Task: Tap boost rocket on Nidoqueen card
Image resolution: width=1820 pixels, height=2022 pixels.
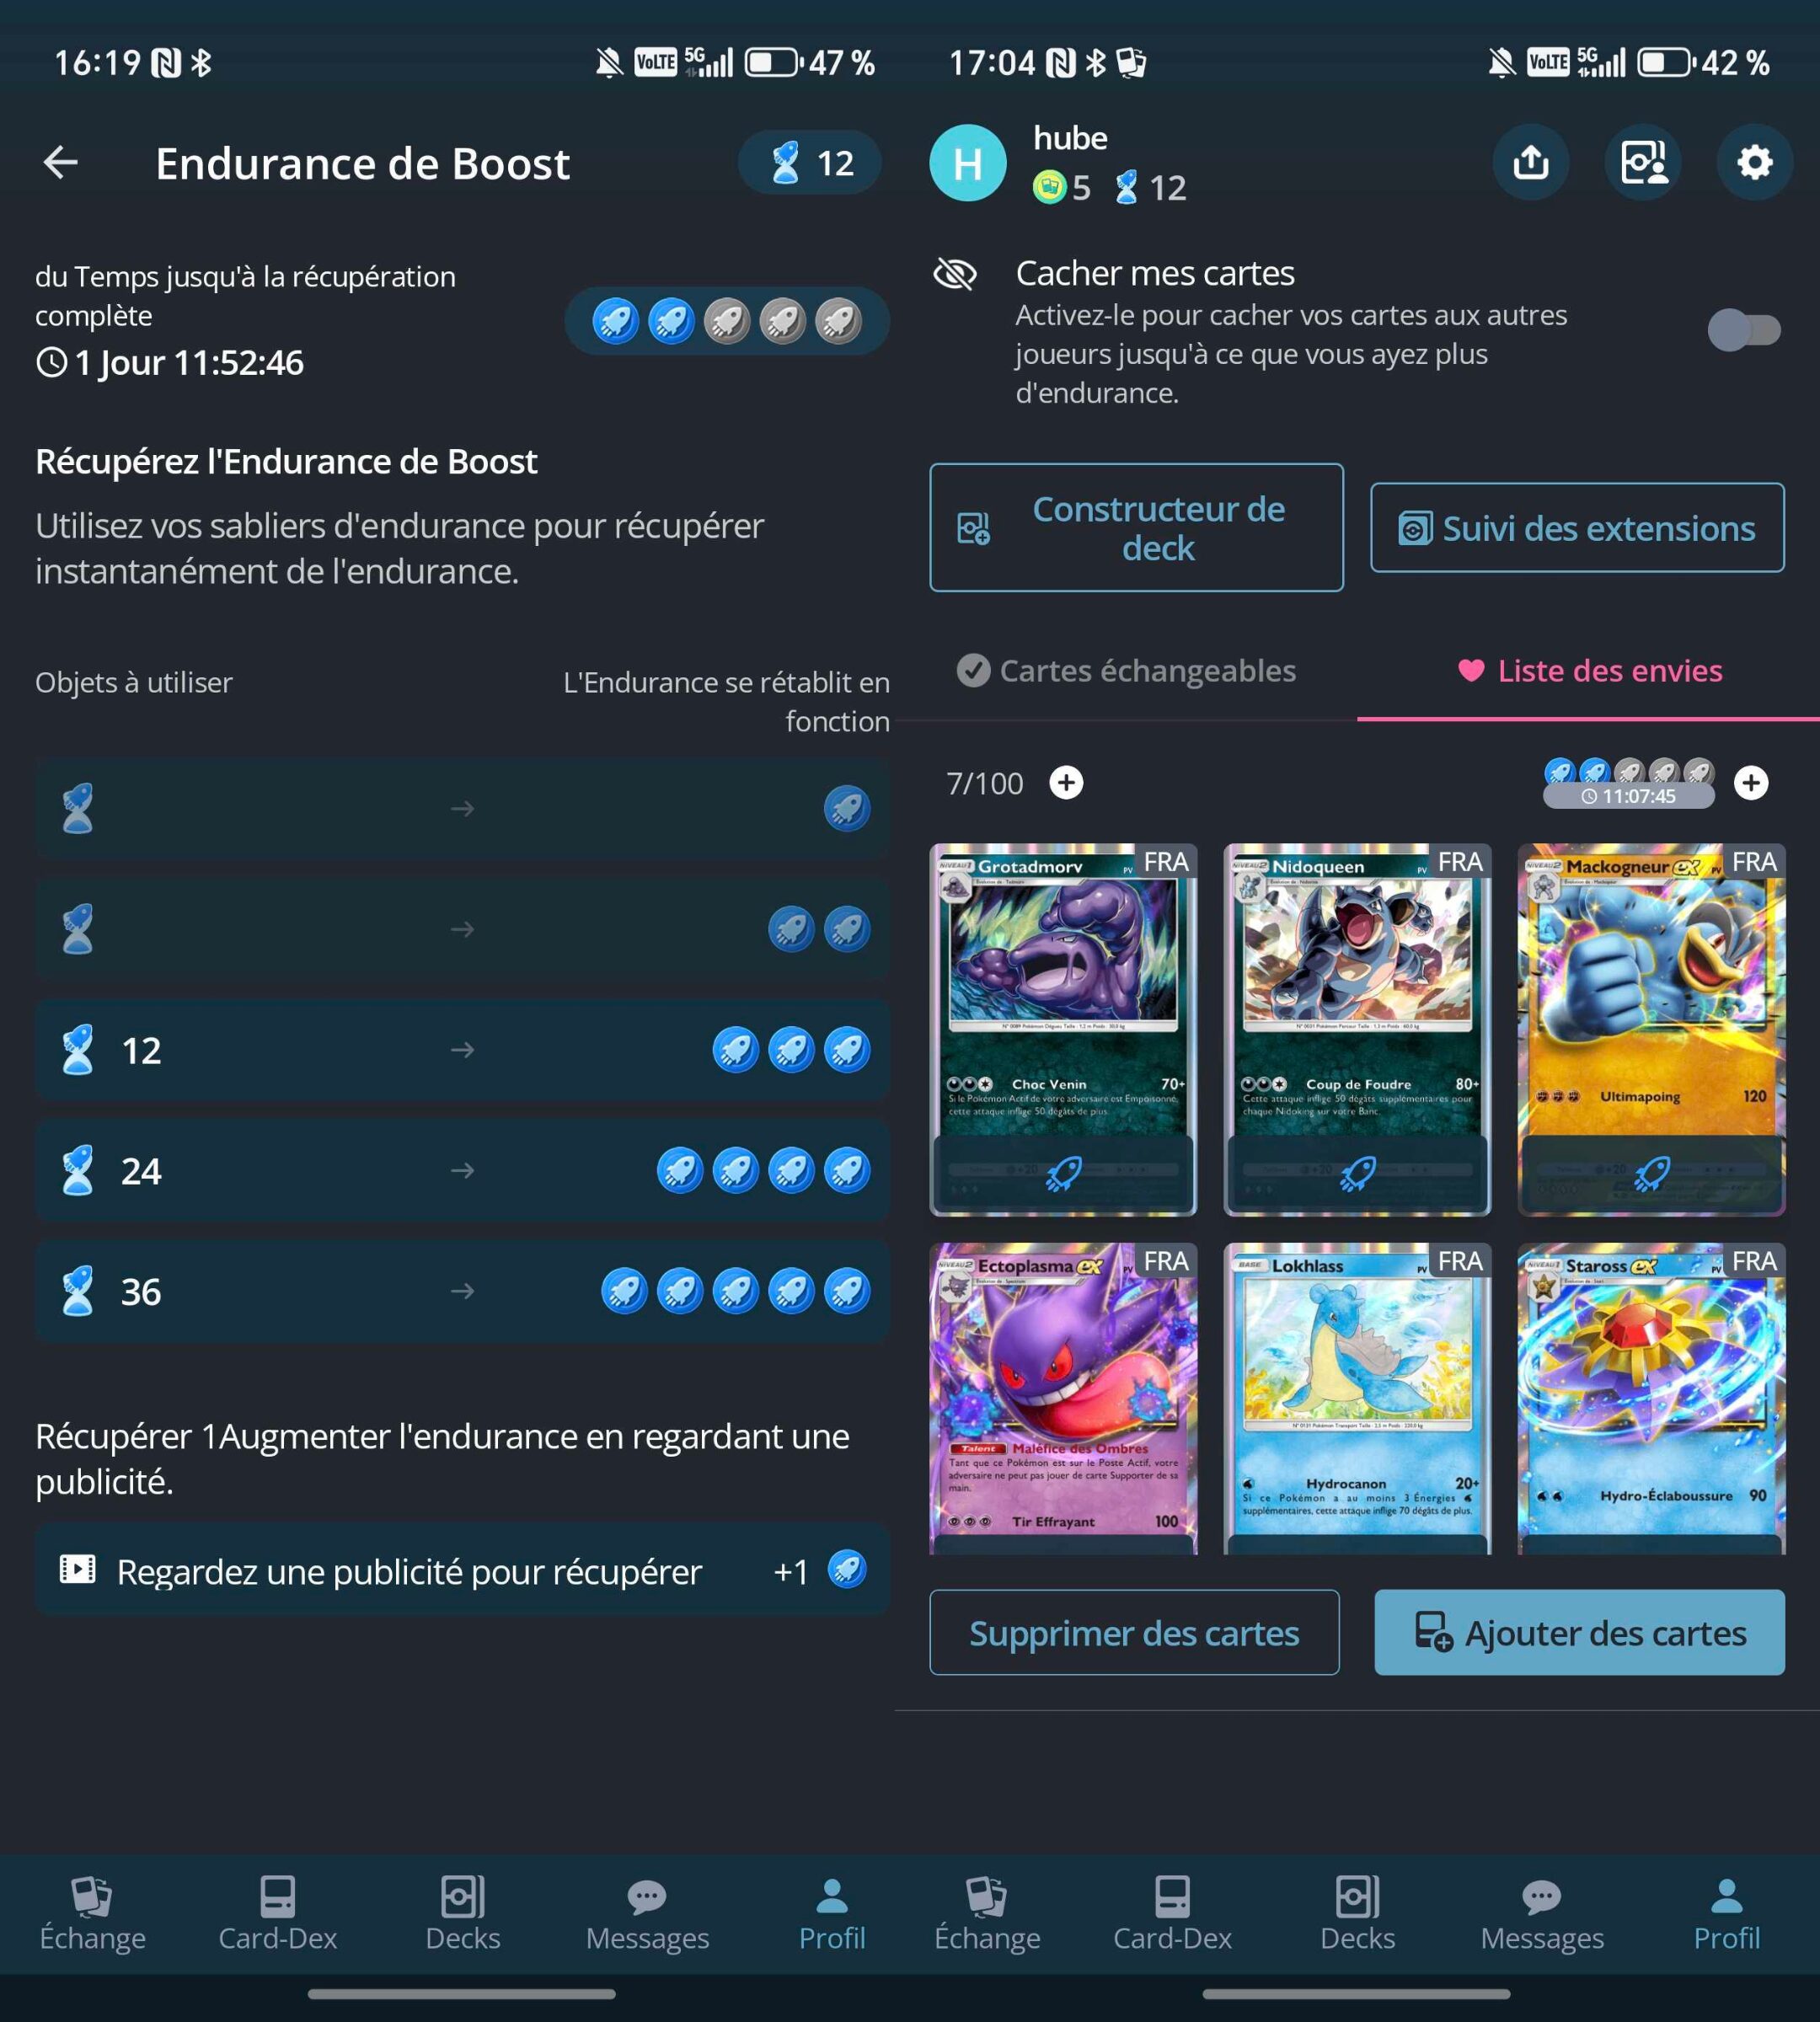Action: coord(1357,1173)
